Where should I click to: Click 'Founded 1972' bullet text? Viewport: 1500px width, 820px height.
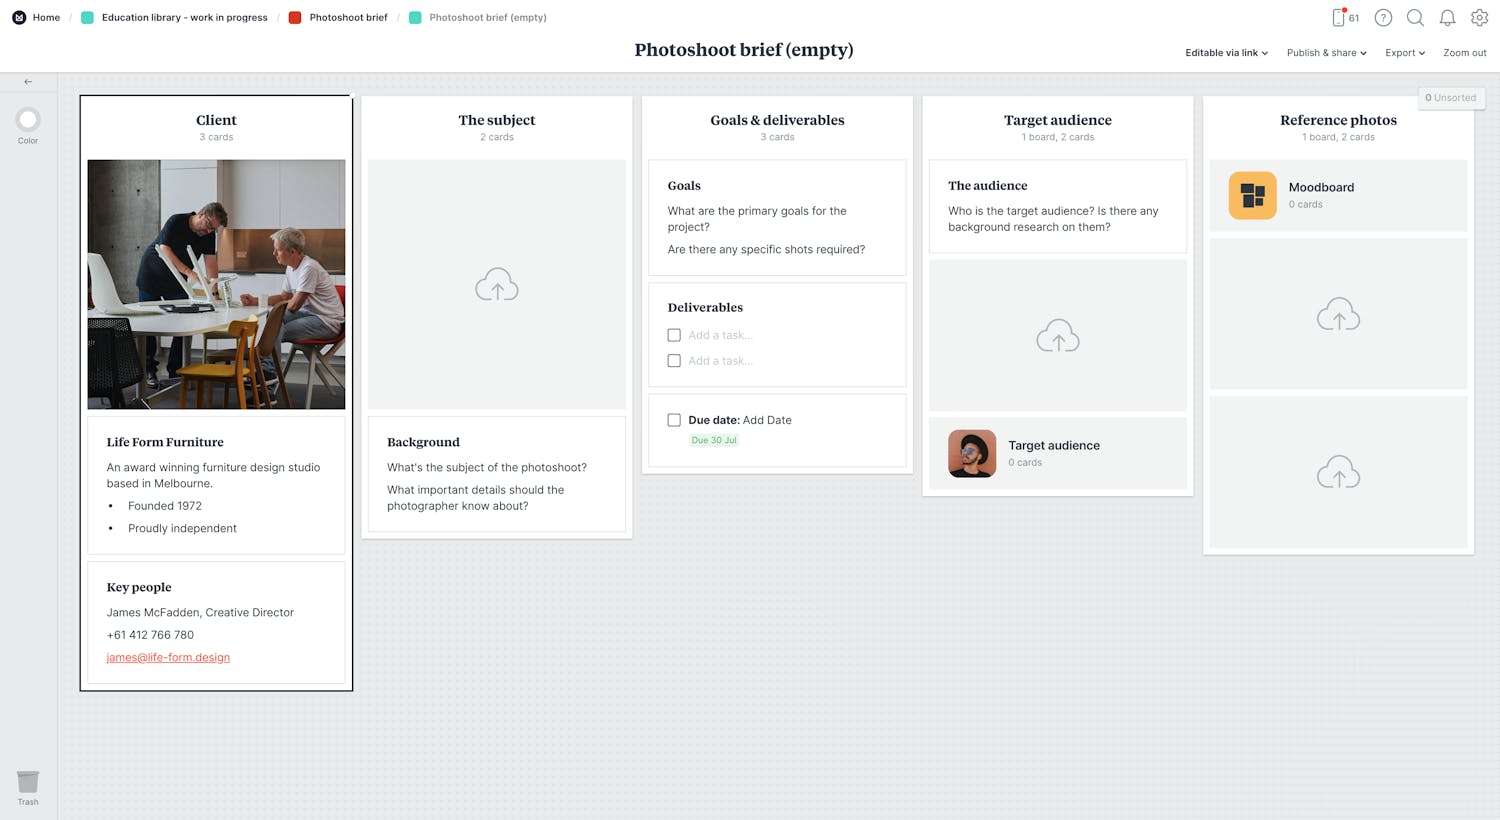click(165, 506)
